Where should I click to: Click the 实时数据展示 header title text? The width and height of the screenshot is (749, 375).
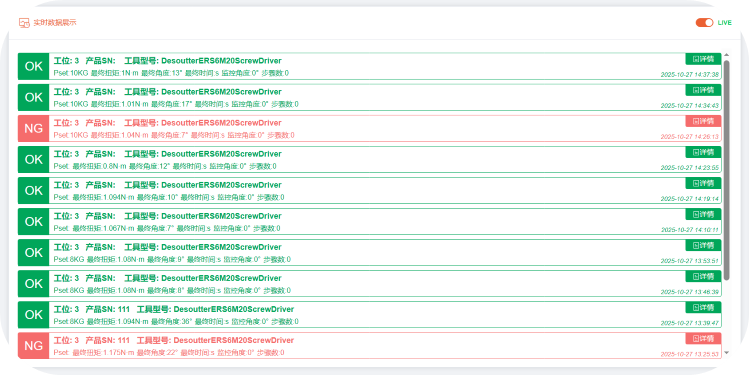pyautogui.click(x=55, y=22)
